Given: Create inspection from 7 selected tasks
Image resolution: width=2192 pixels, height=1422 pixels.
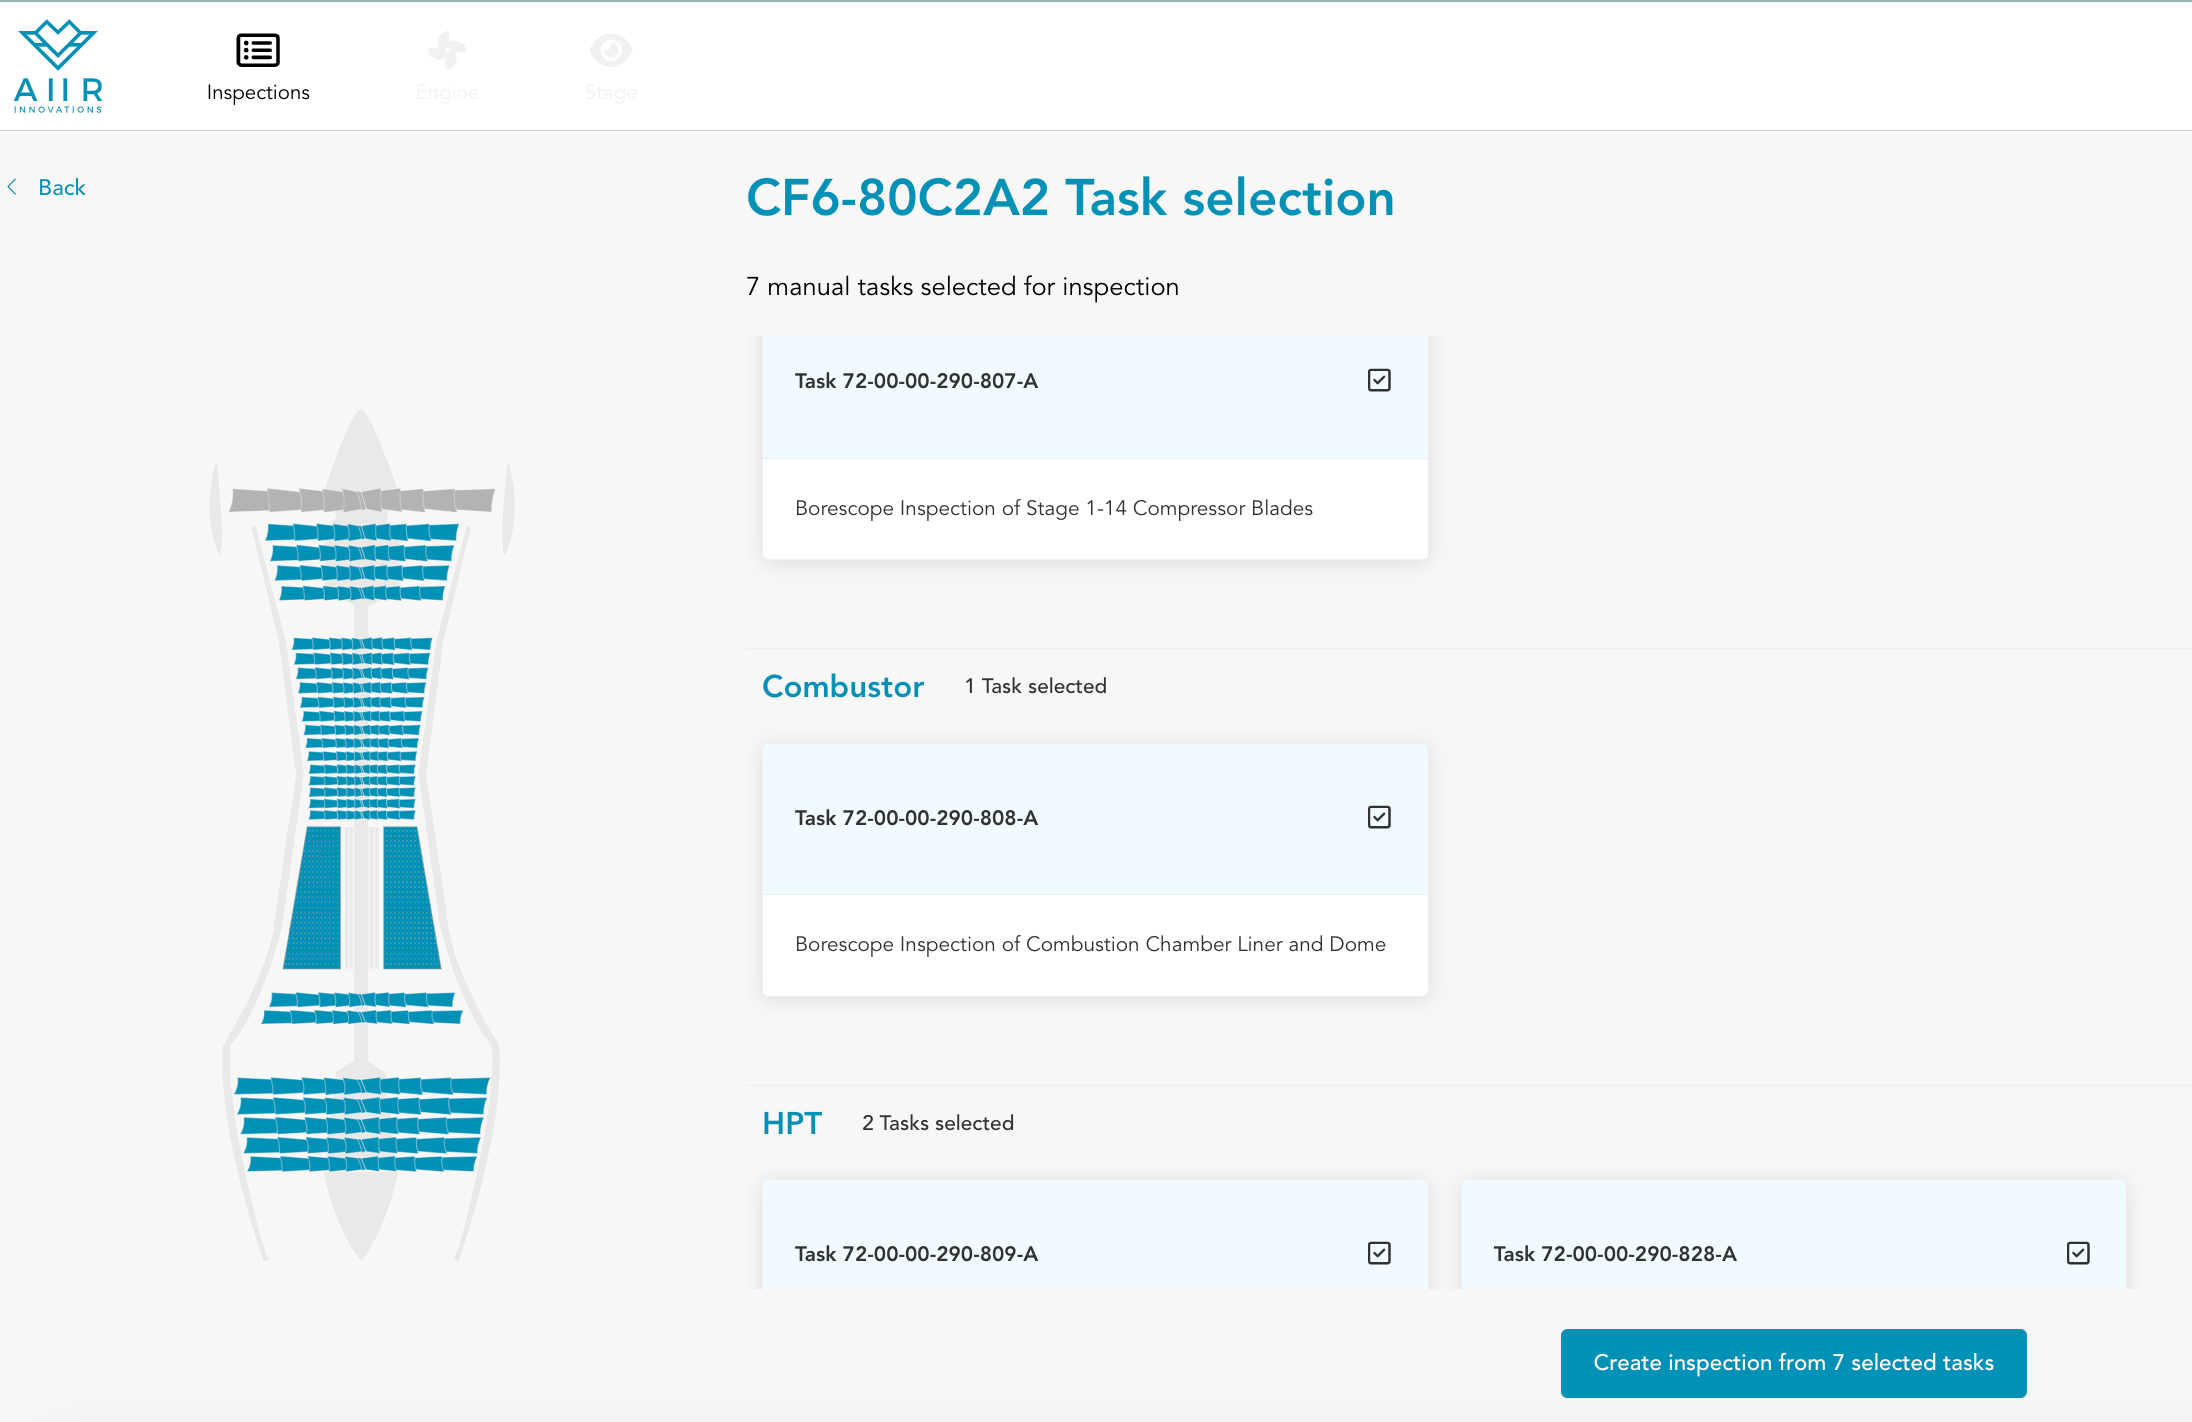Looking at the screenshot, I should click(x=1793, y=1363).
